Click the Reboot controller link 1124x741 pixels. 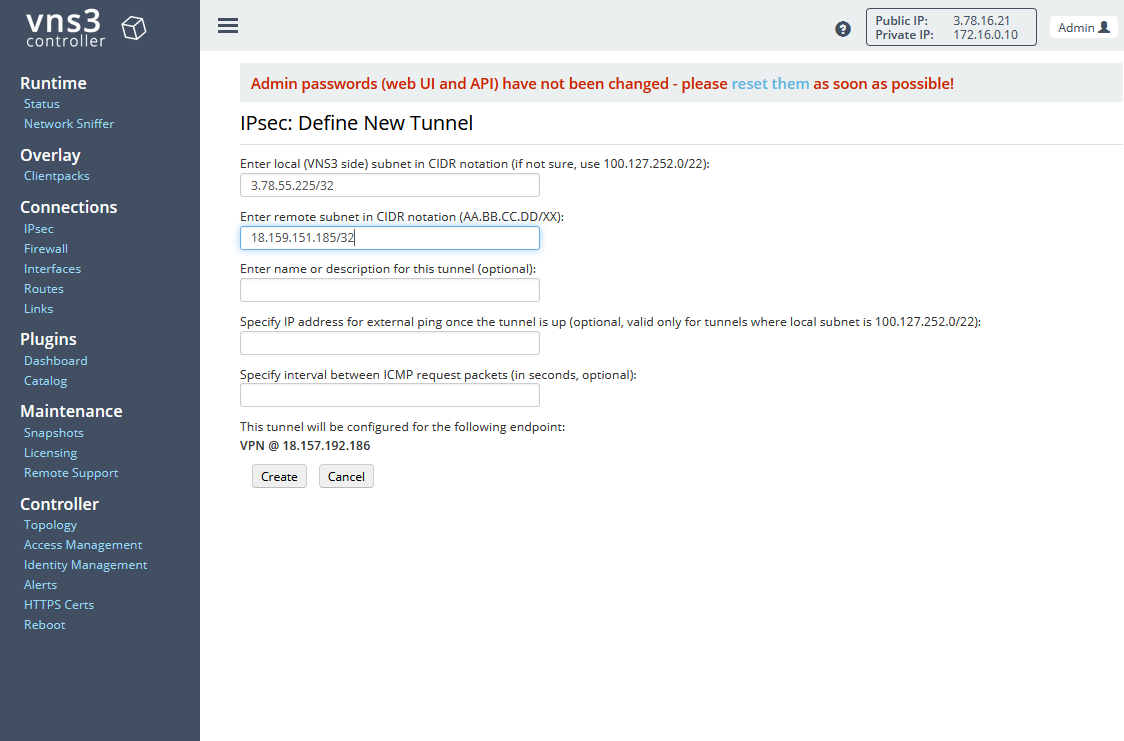(x=44, y=624)
